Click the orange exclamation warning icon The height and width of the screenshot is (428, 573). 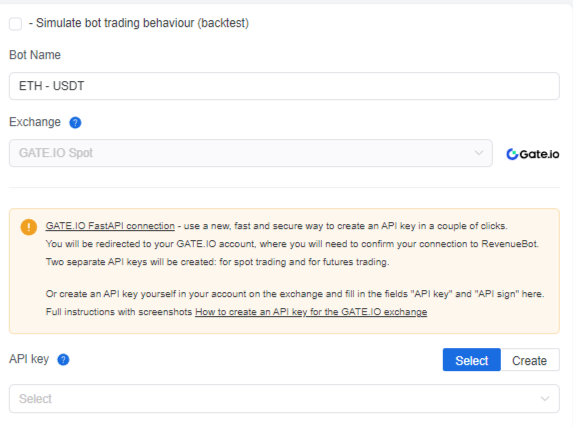click(29, 227)
